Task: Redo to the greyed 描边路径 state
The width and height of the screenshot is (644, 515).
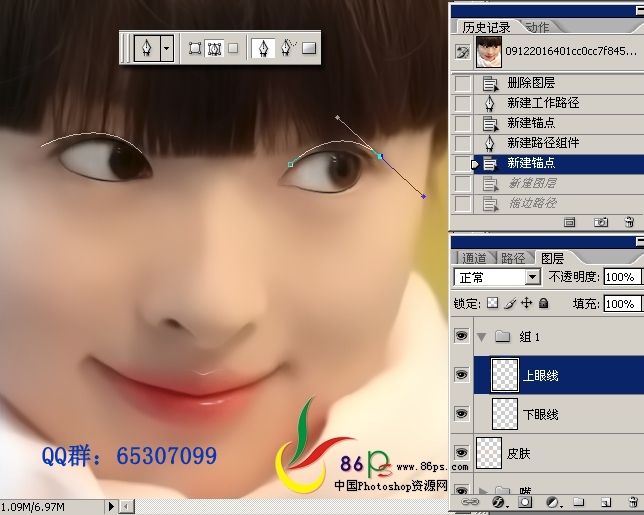Action: pyautogui.click(x=559, y=203)
